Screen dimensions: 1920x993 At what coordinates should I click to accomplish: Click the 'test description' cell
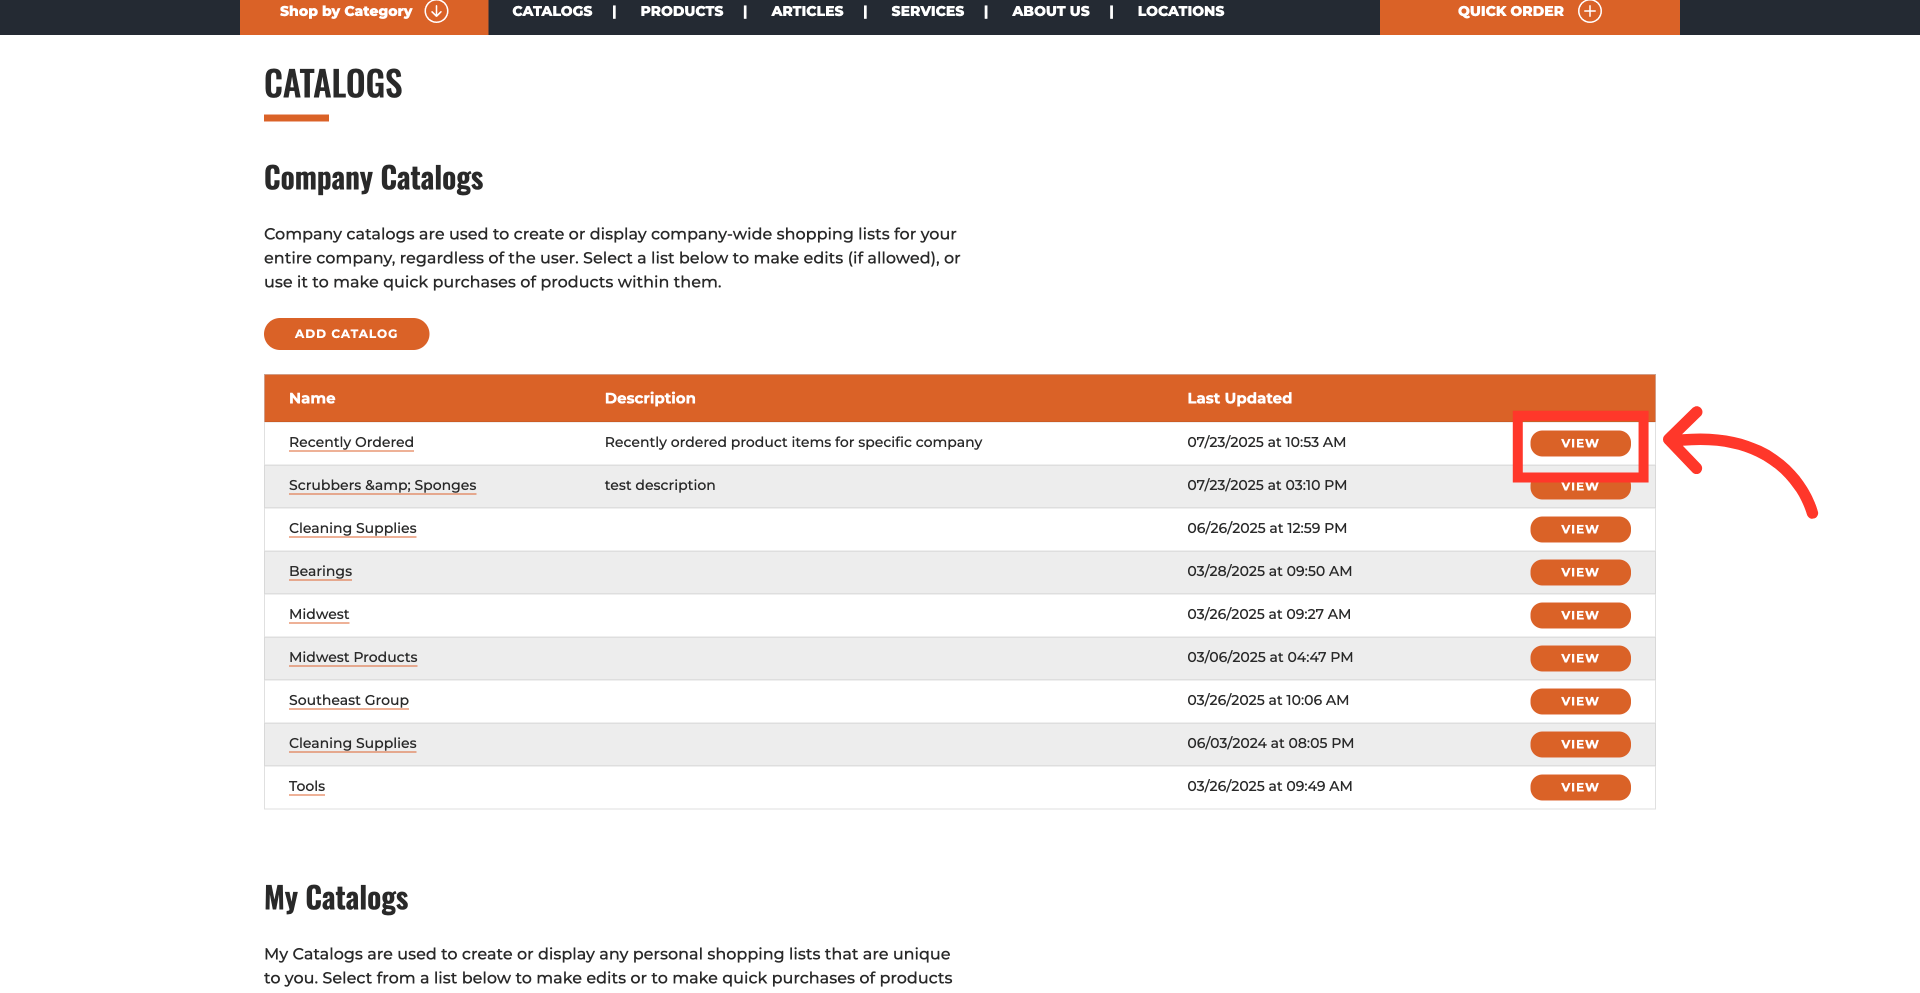pos(660,485)
